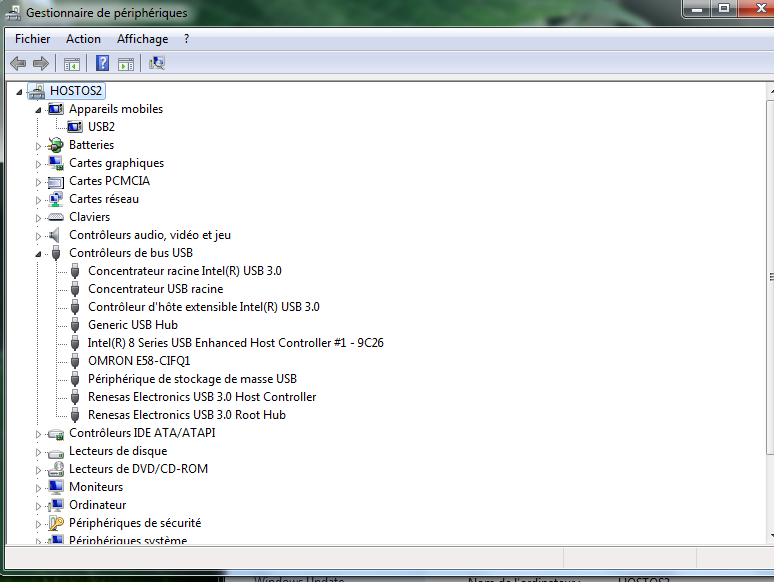Click the Appareils mobiles category icon

point(55,109)
